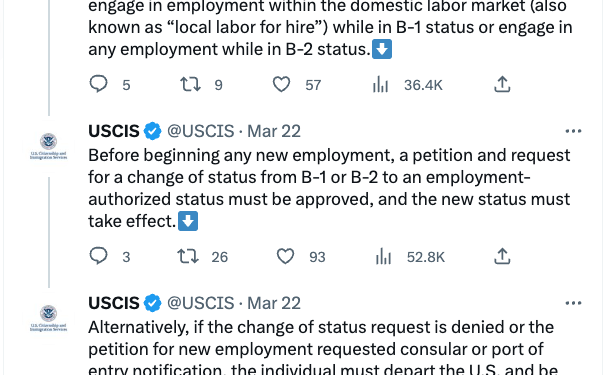Open USCIS avatar on 'Before beginning' tweet
Viewport: 608px width, 375px height.
(48, 146)
